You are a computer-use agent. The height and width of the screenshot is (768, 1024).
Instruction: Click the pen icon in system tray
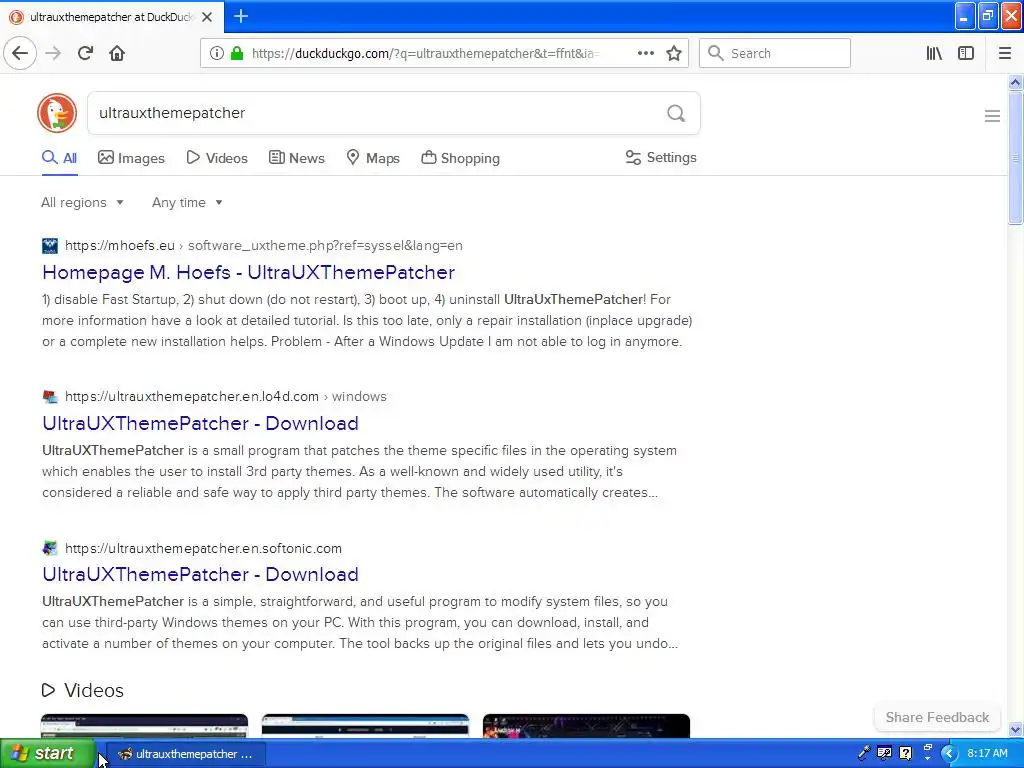point(864,753)
